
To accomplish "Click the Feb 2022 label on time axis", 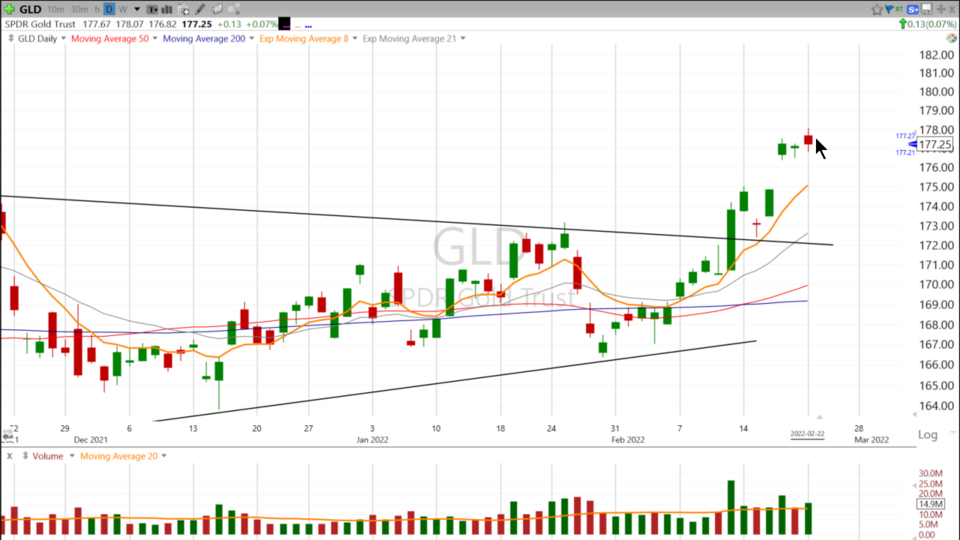I will [x=628, y=440].
